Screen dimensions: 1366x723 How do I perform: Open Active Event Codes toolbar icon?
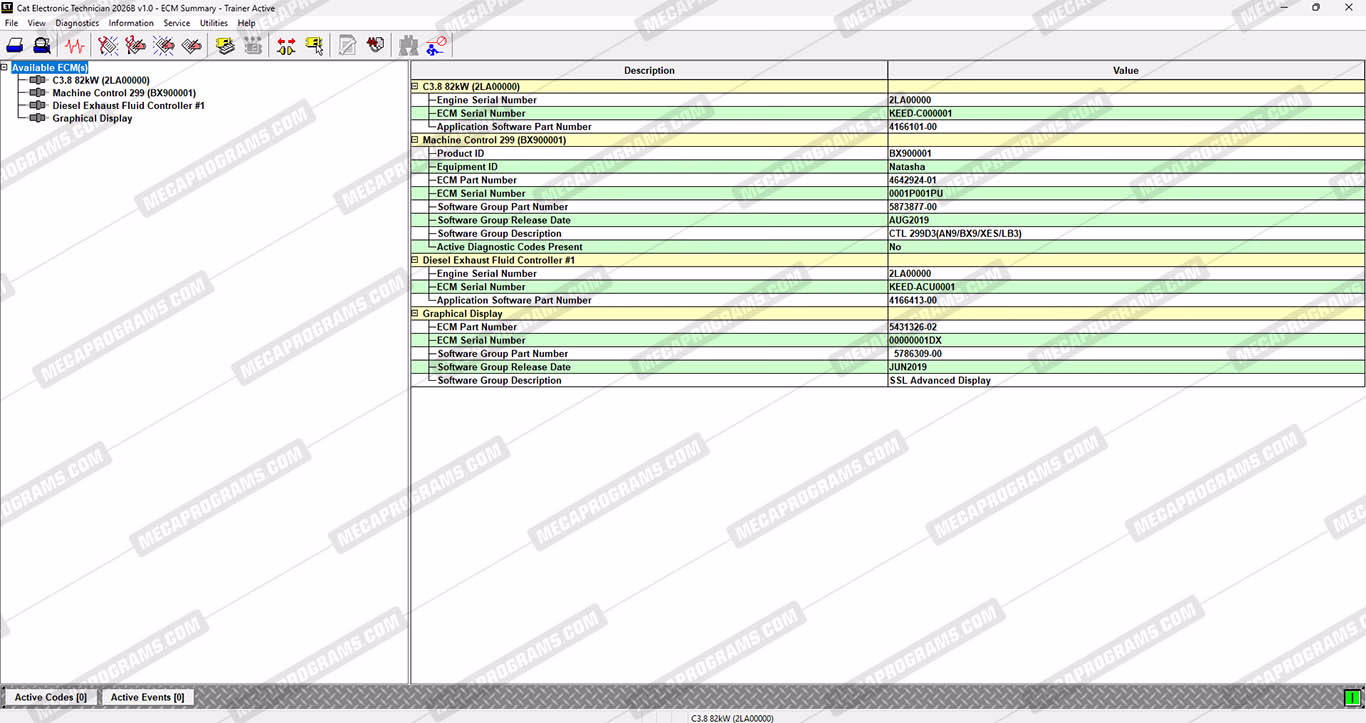[x=164, y=45]
